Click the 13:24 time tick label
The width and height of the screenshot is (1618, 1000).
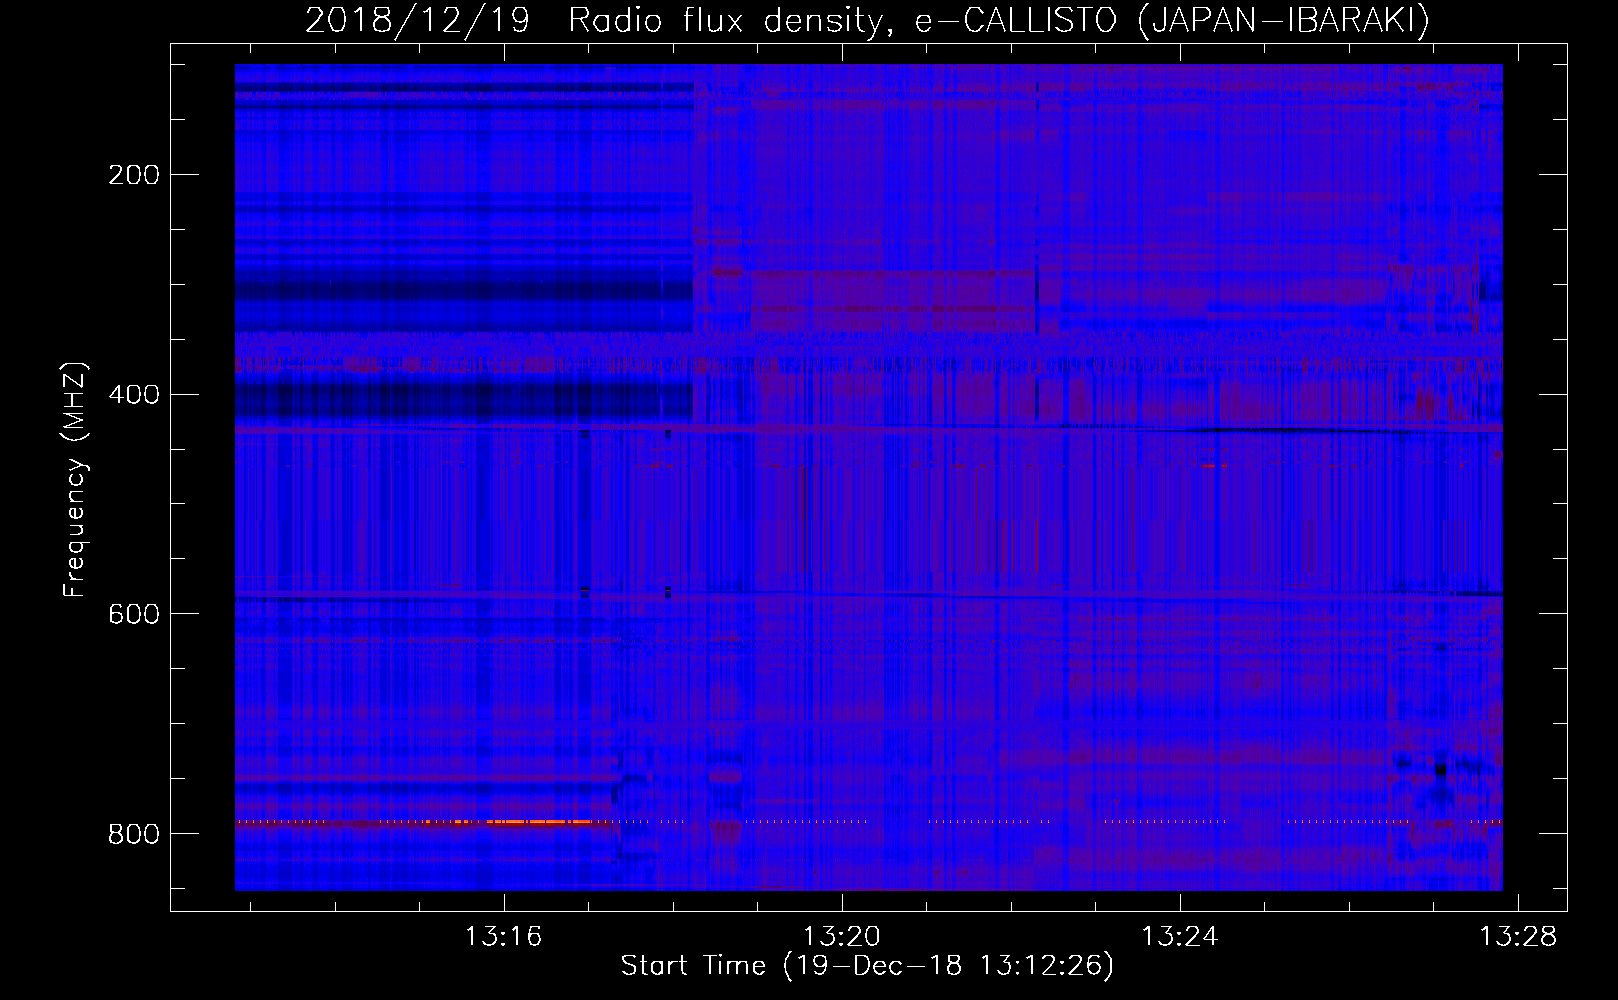1180,937
